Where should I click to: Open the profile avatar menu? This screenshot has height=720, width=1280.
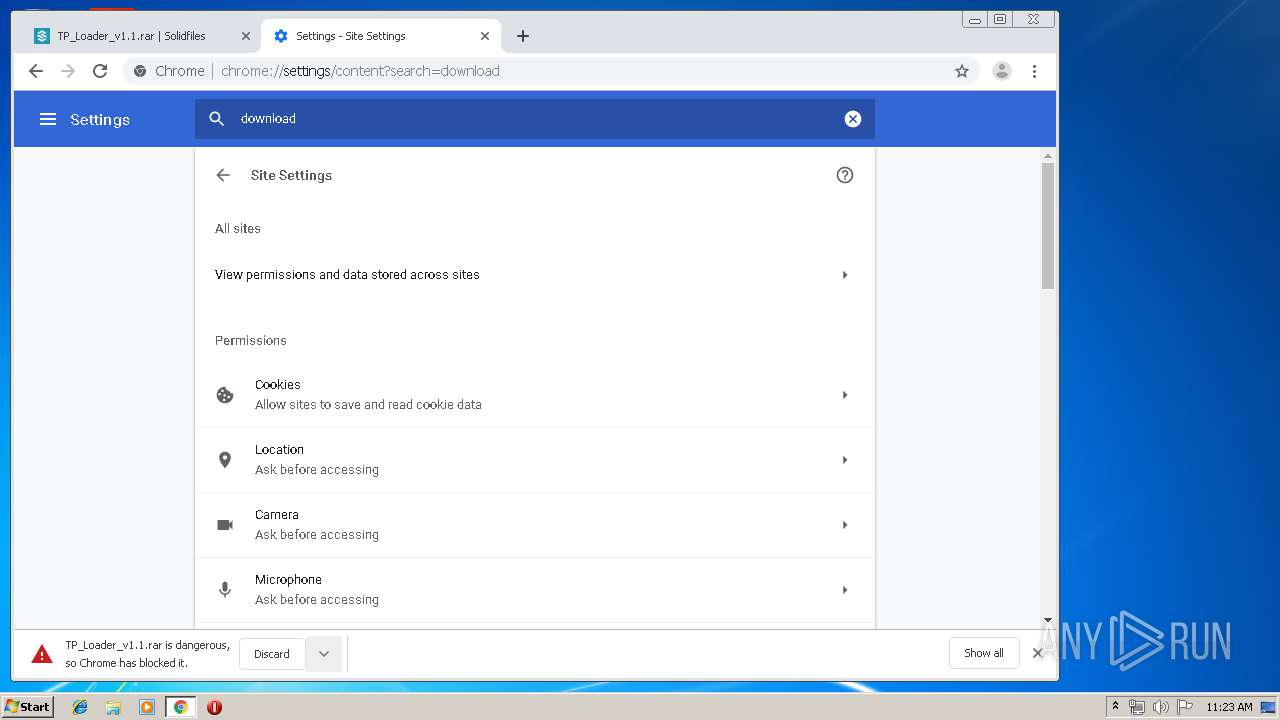click(1001, 71)
